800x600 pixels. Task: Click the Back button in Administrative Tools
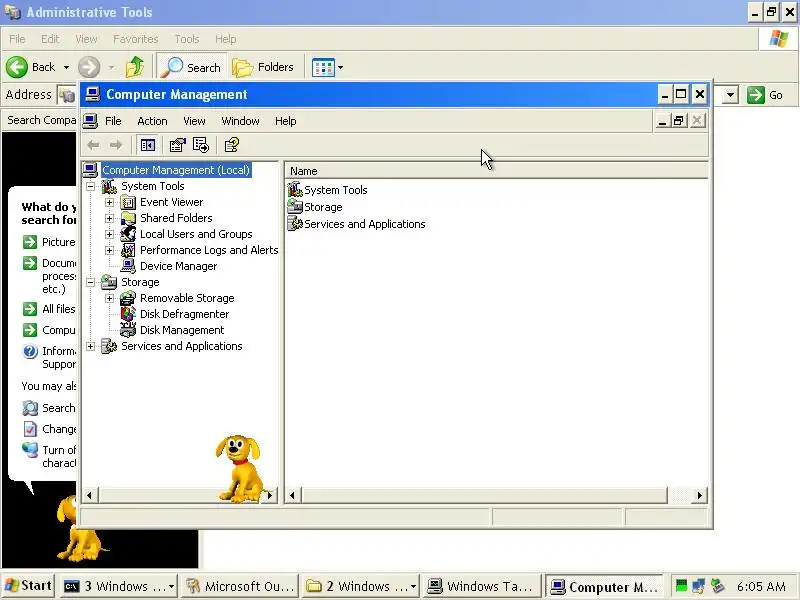(31, 67)
